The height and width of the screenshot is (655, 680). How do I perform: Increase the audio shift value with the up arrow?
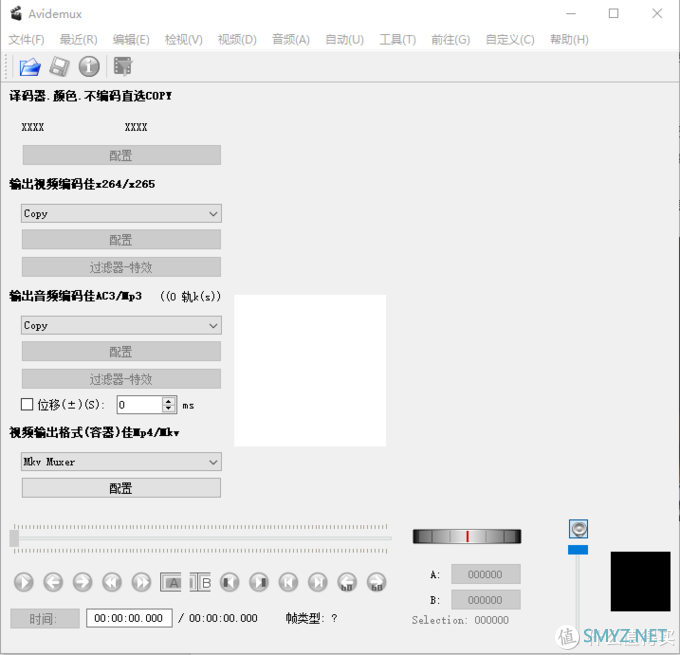point(169,401)
